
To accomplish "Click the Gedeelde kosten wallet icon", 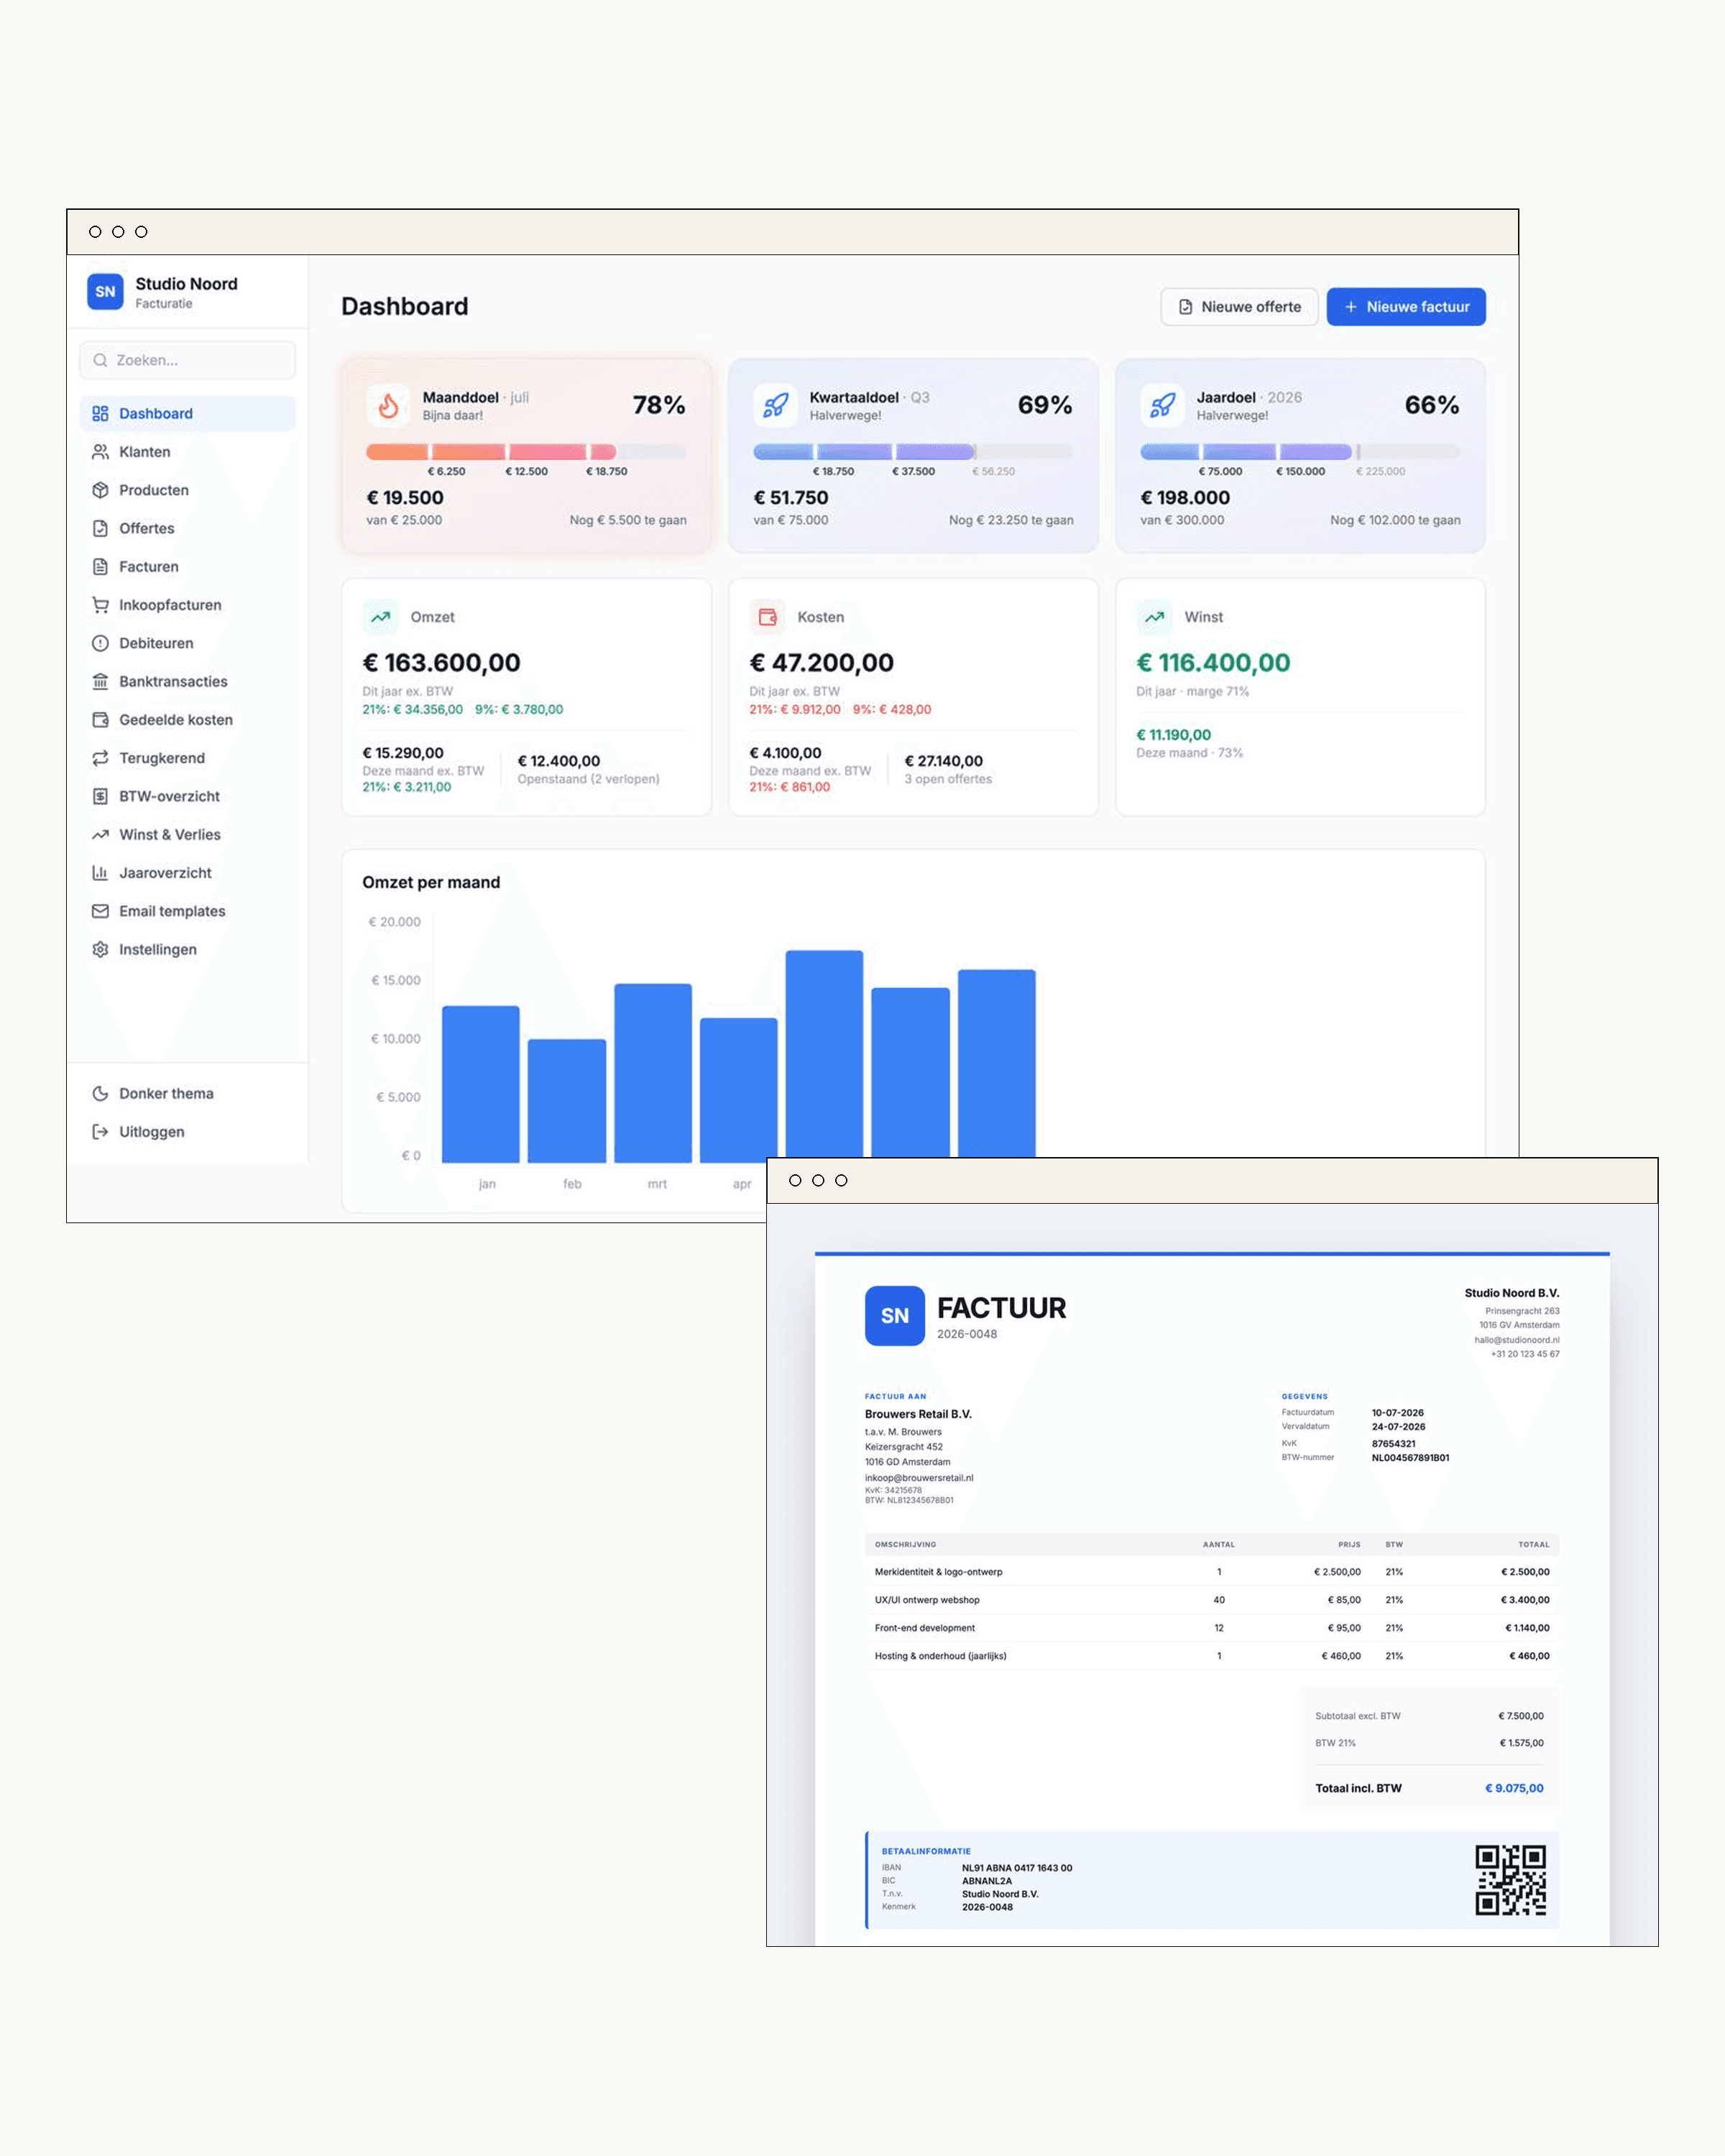I will (x=100, y=720).
